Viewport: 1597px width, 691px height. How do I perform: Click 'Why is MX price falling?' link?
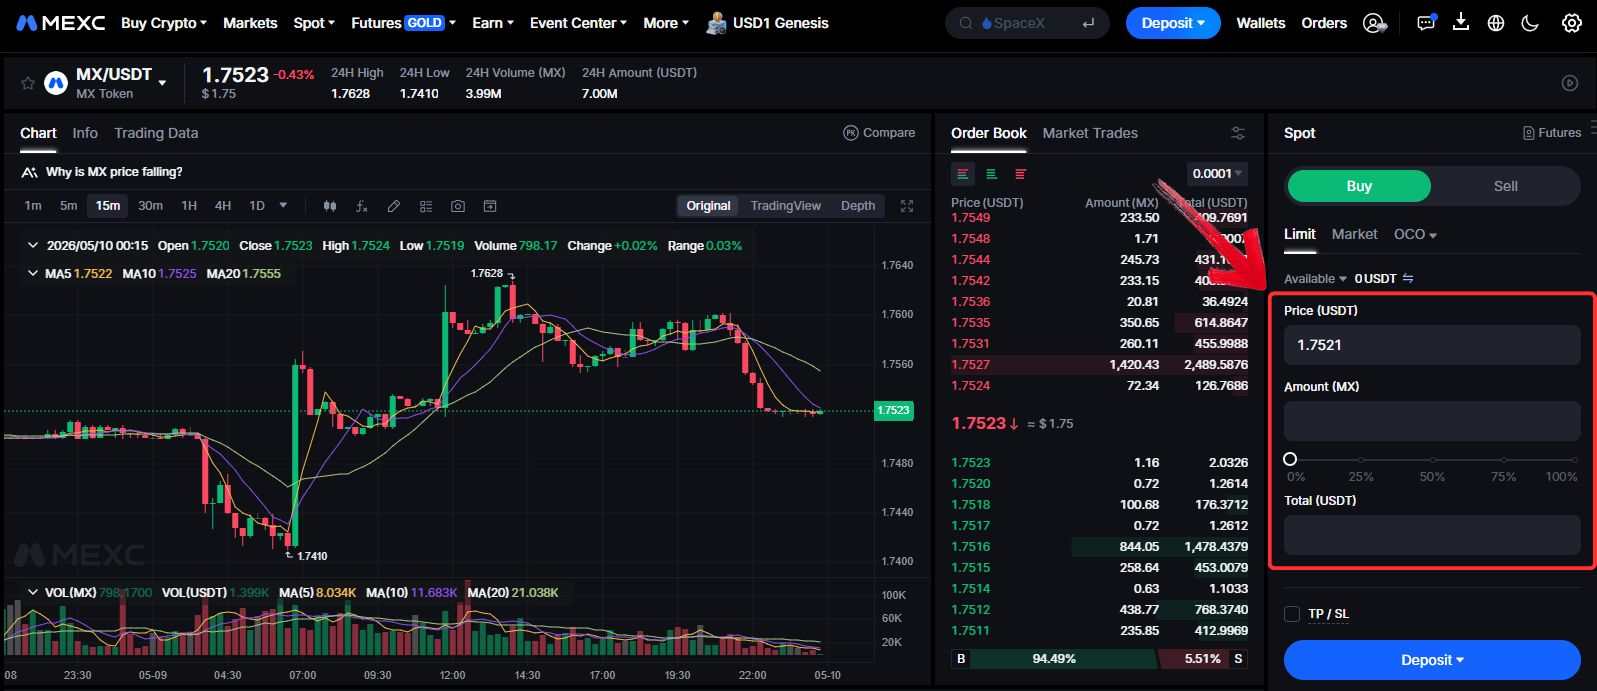(114, 172)
